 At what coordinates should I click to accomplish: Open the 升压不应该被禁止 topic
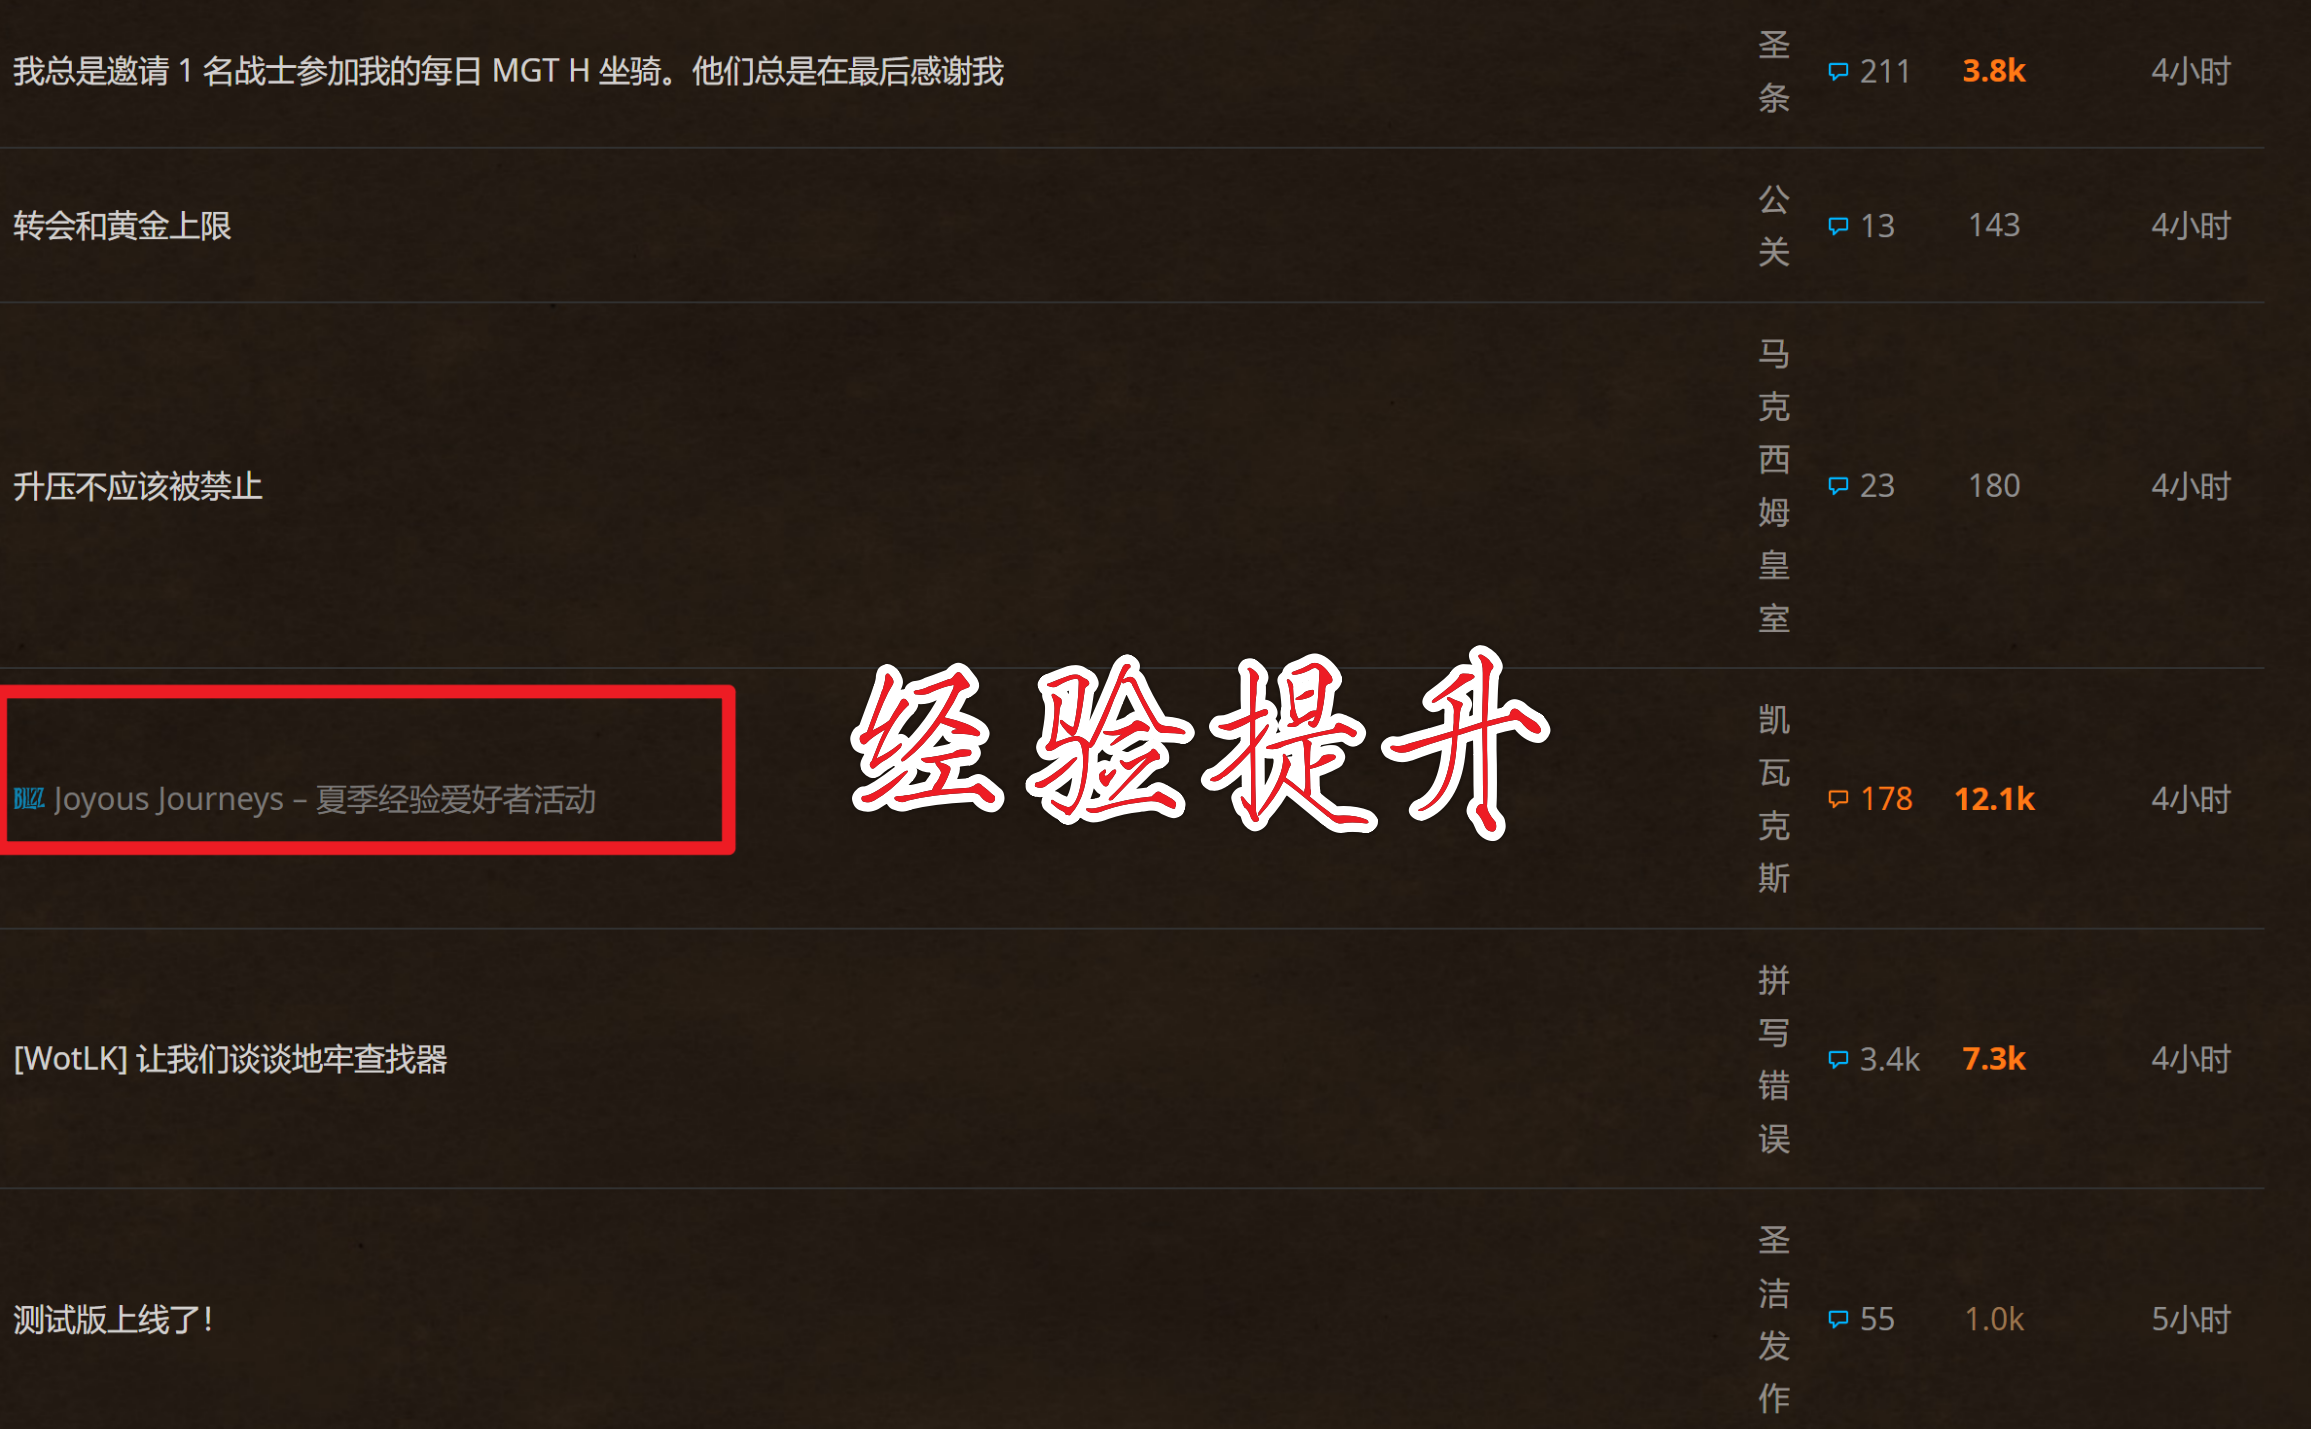tap(138, 486)
